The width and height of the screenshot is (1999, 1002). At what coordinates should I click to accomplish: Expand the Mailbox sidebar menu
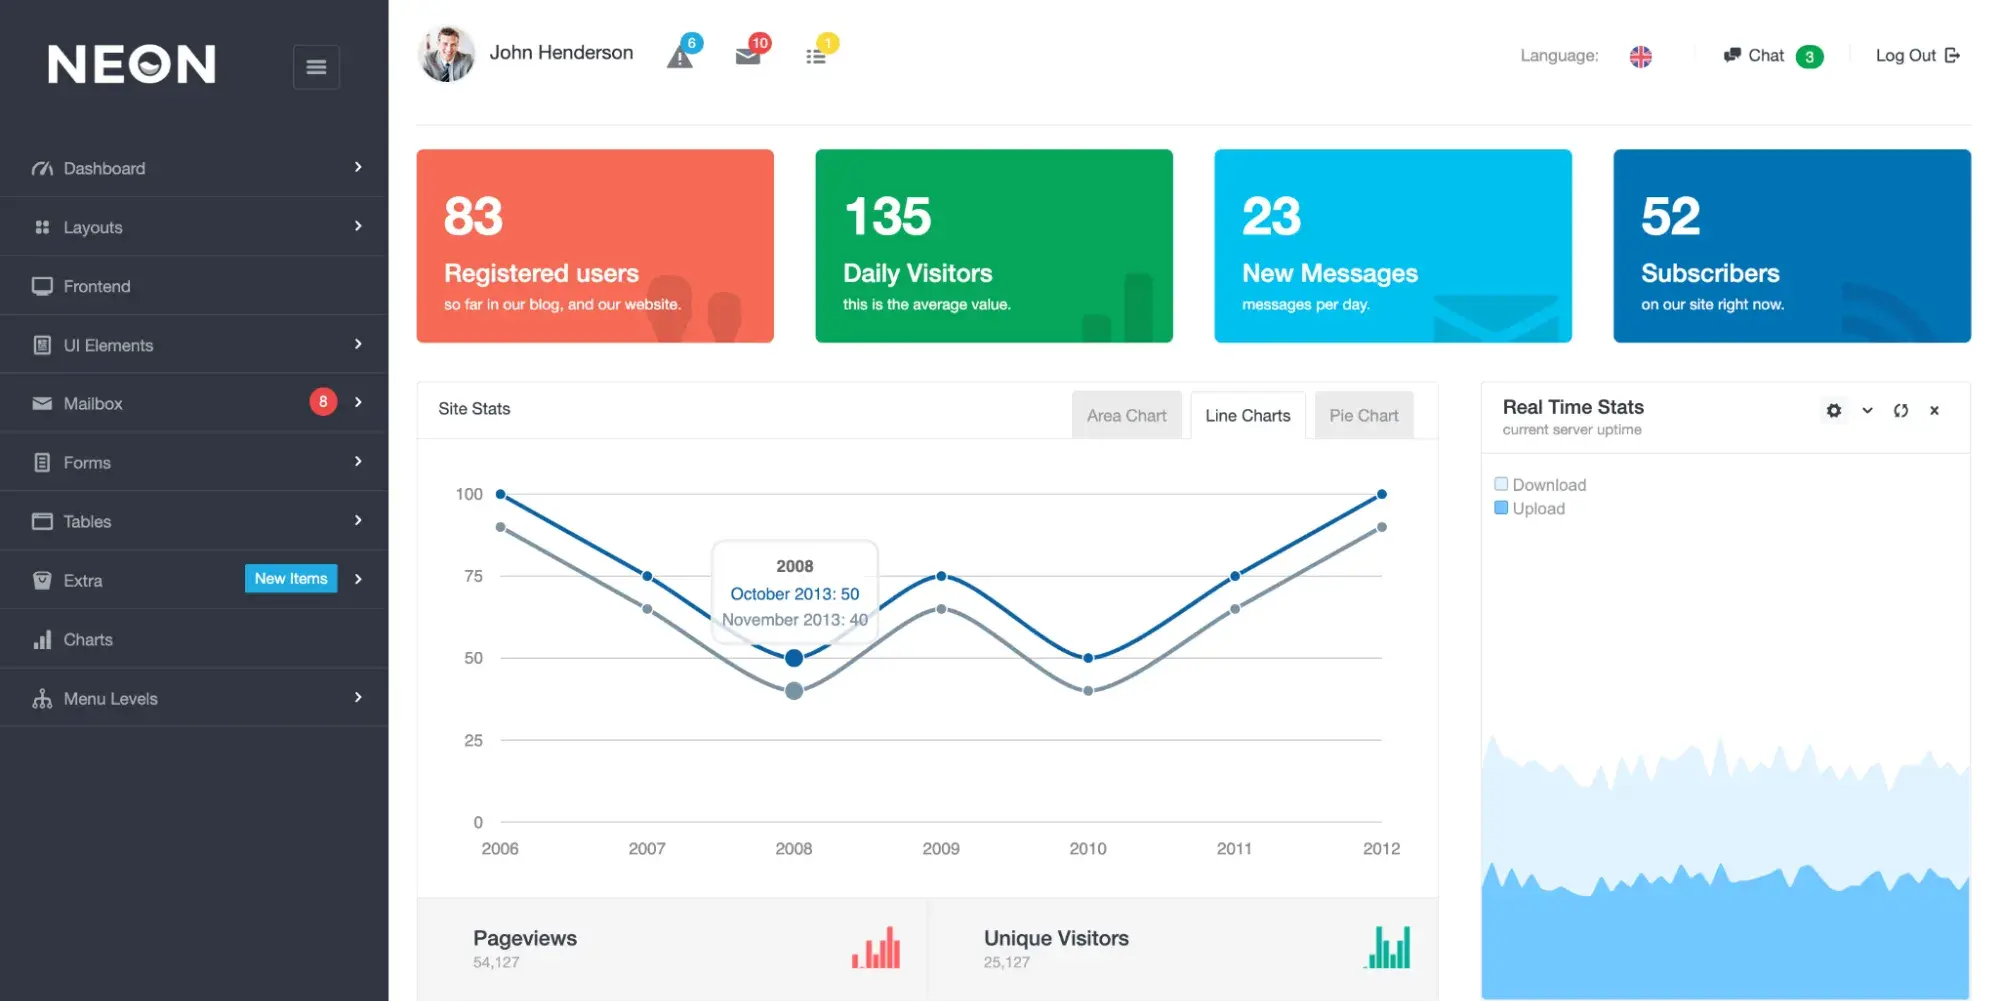194,404
